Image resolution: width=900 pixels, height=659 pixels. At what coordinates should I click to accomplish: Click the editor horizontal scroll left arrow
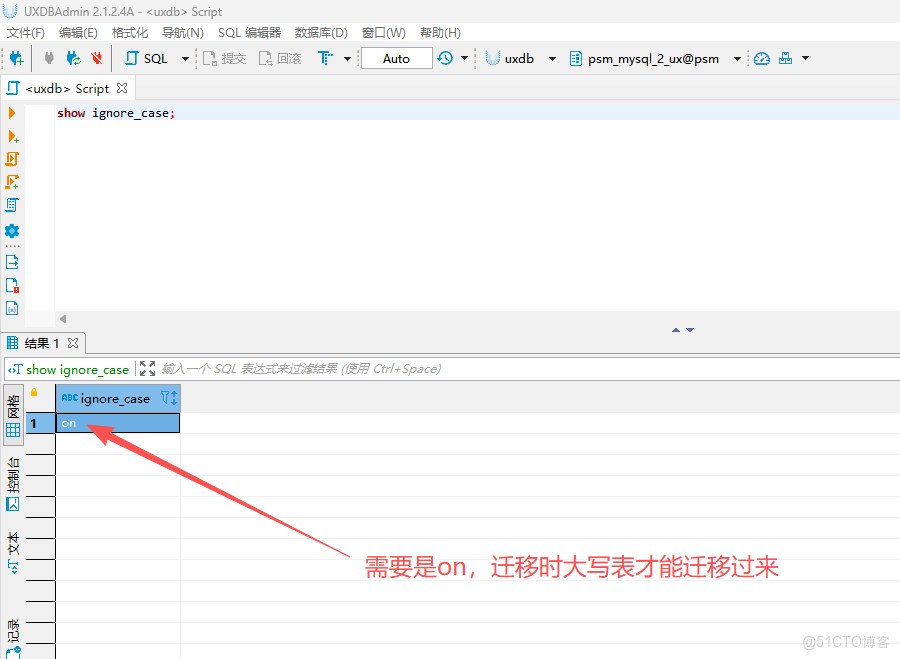point(63,319)
